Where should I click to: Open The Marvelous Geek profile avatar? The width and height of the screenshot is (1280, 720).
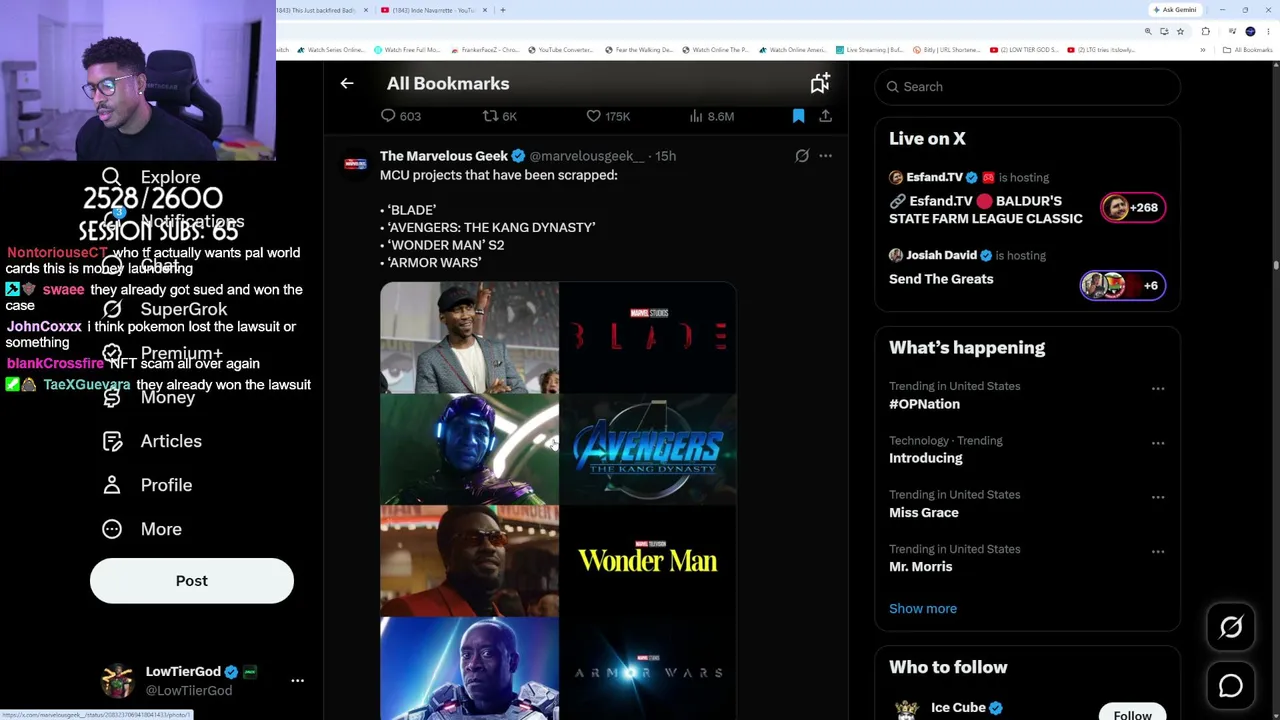coord(355,163)
